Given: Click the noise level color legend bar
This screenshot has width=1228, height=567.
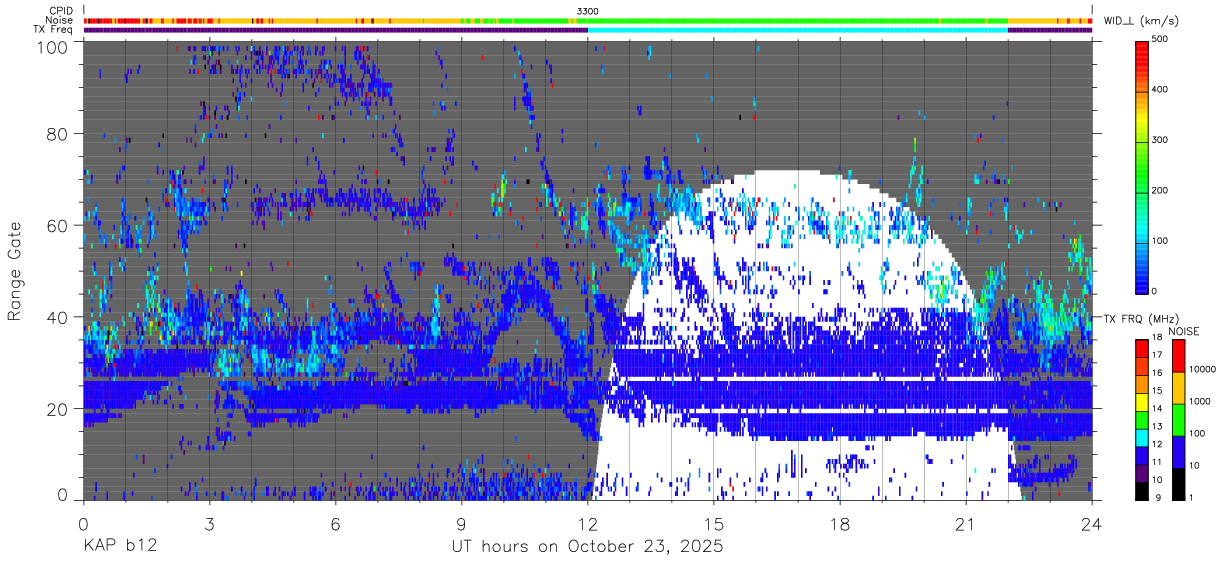Looking at the screenshot, I should pyautogui.click(x=1180, y=418).
